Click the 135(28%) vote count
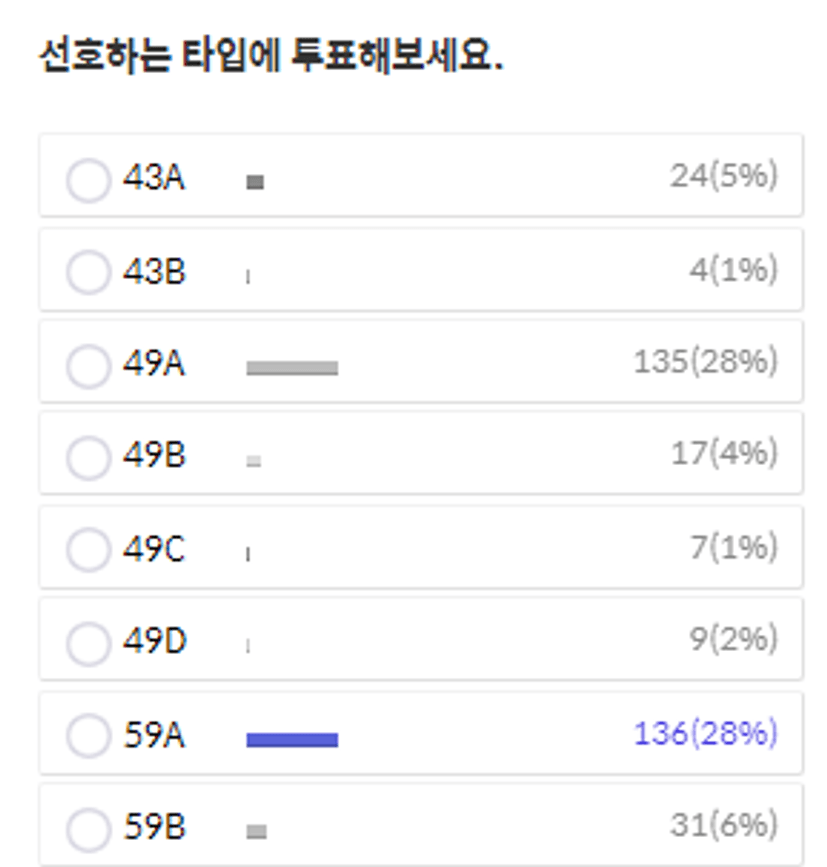This screenshot has height=867, width=827. (x=705, y=362)
